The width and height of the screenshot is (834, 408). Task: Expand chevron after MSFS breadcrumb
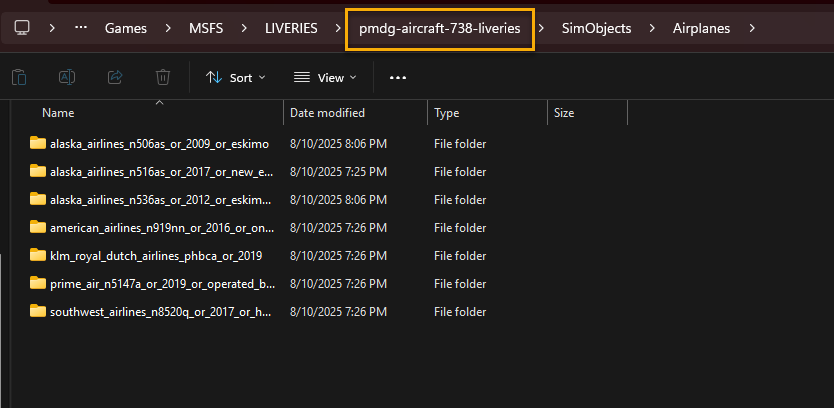[244, 28]
